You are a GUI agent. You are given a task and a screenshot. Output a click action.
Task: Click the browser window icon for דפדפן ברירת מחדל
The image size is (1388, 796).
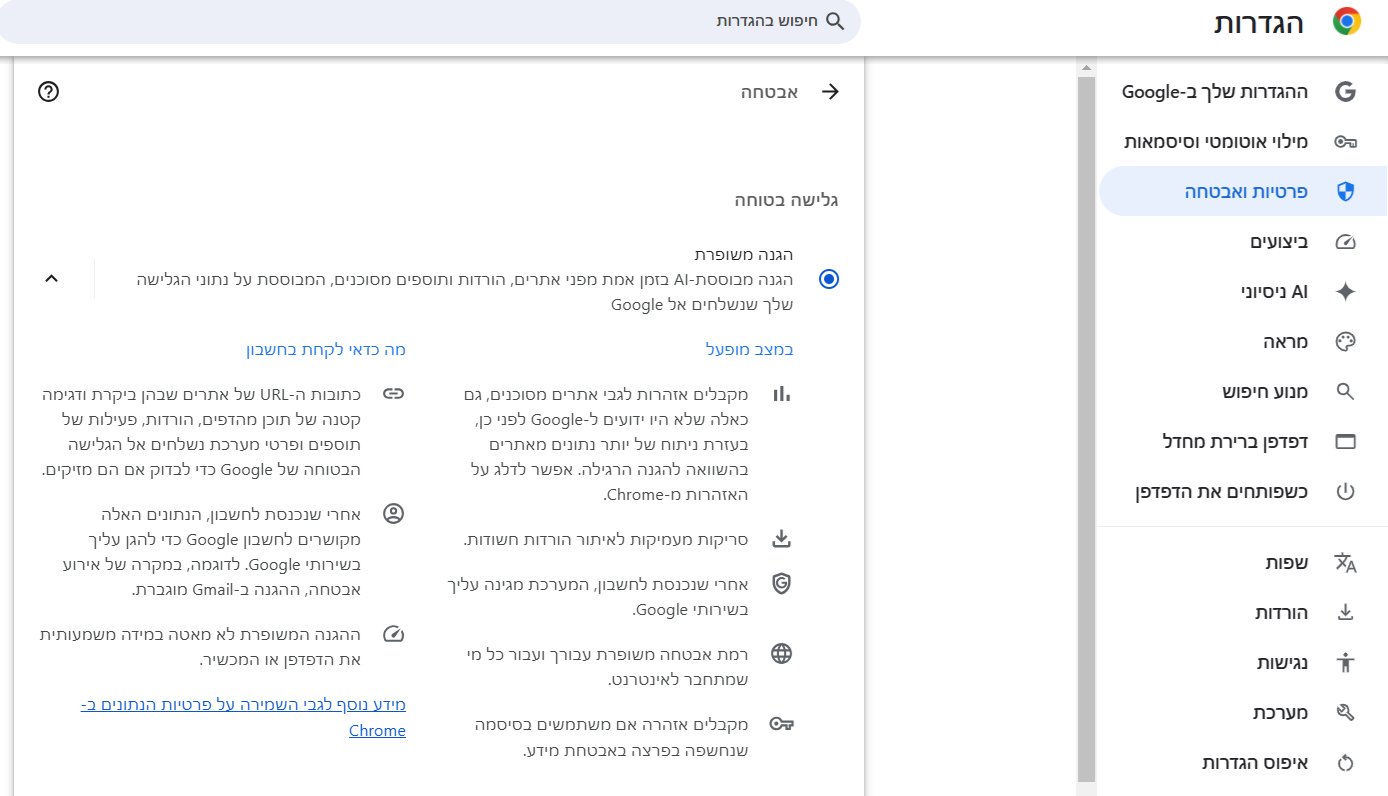click(1345, 442)
